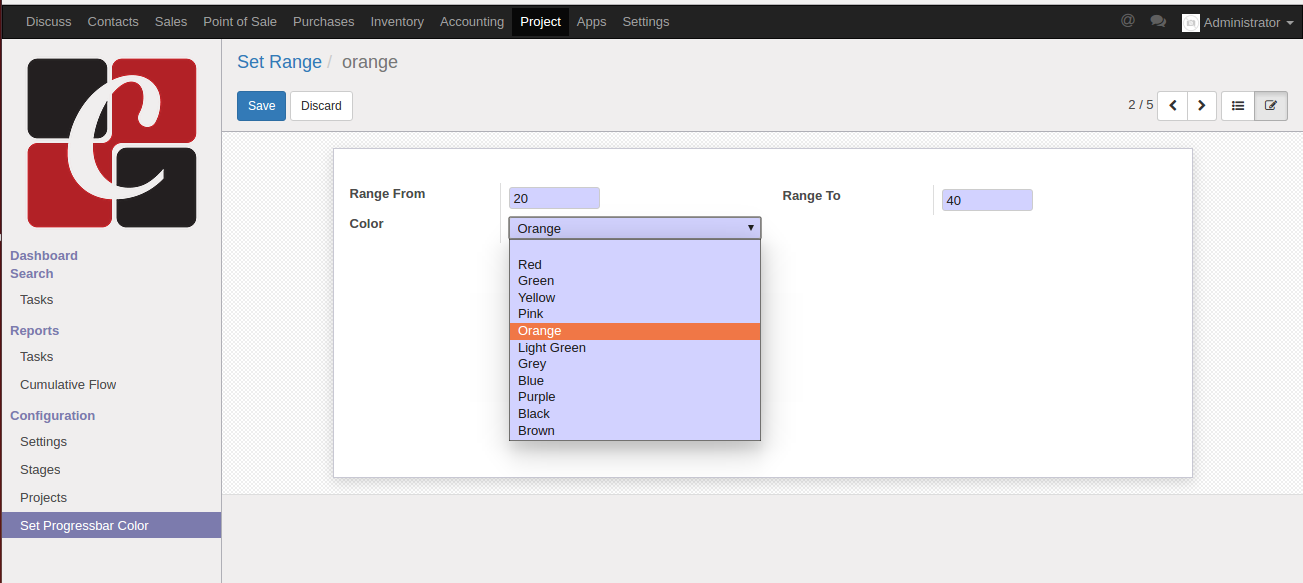Save the range record
The image size is (1303, 583).
pos(261,106)
